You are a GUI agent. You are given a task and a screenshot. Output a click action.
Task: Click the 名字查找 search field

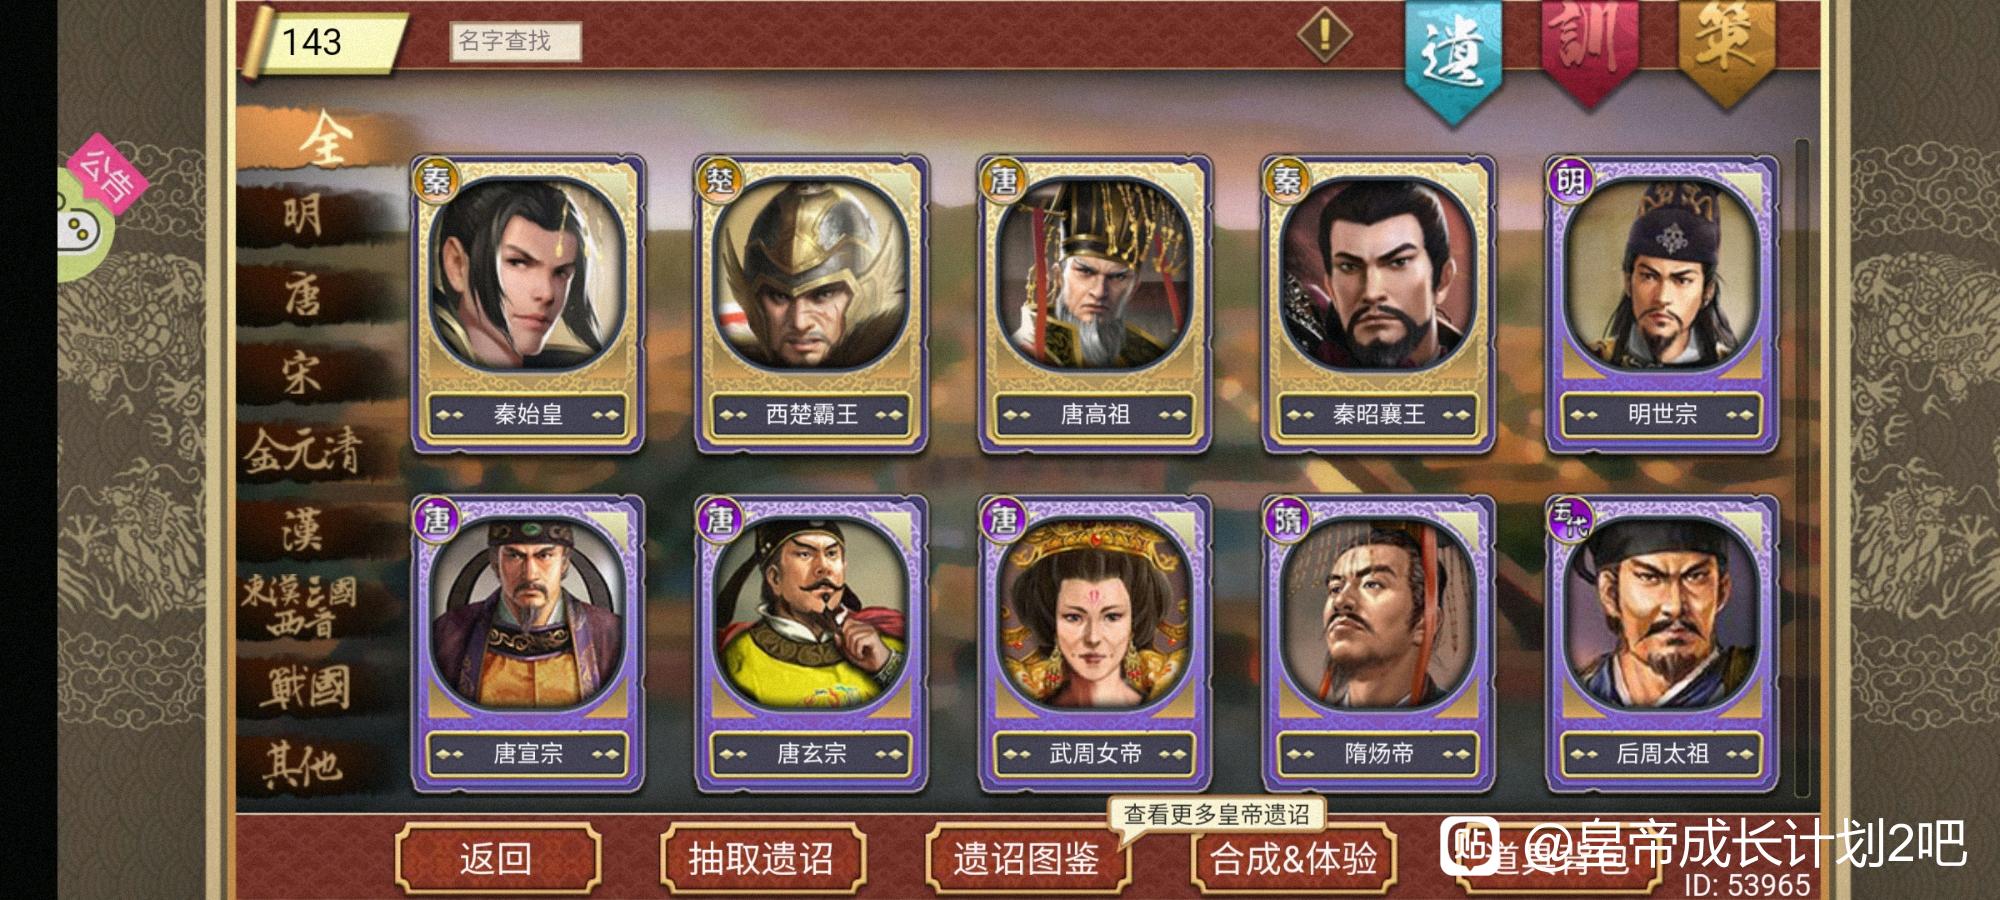515,41
